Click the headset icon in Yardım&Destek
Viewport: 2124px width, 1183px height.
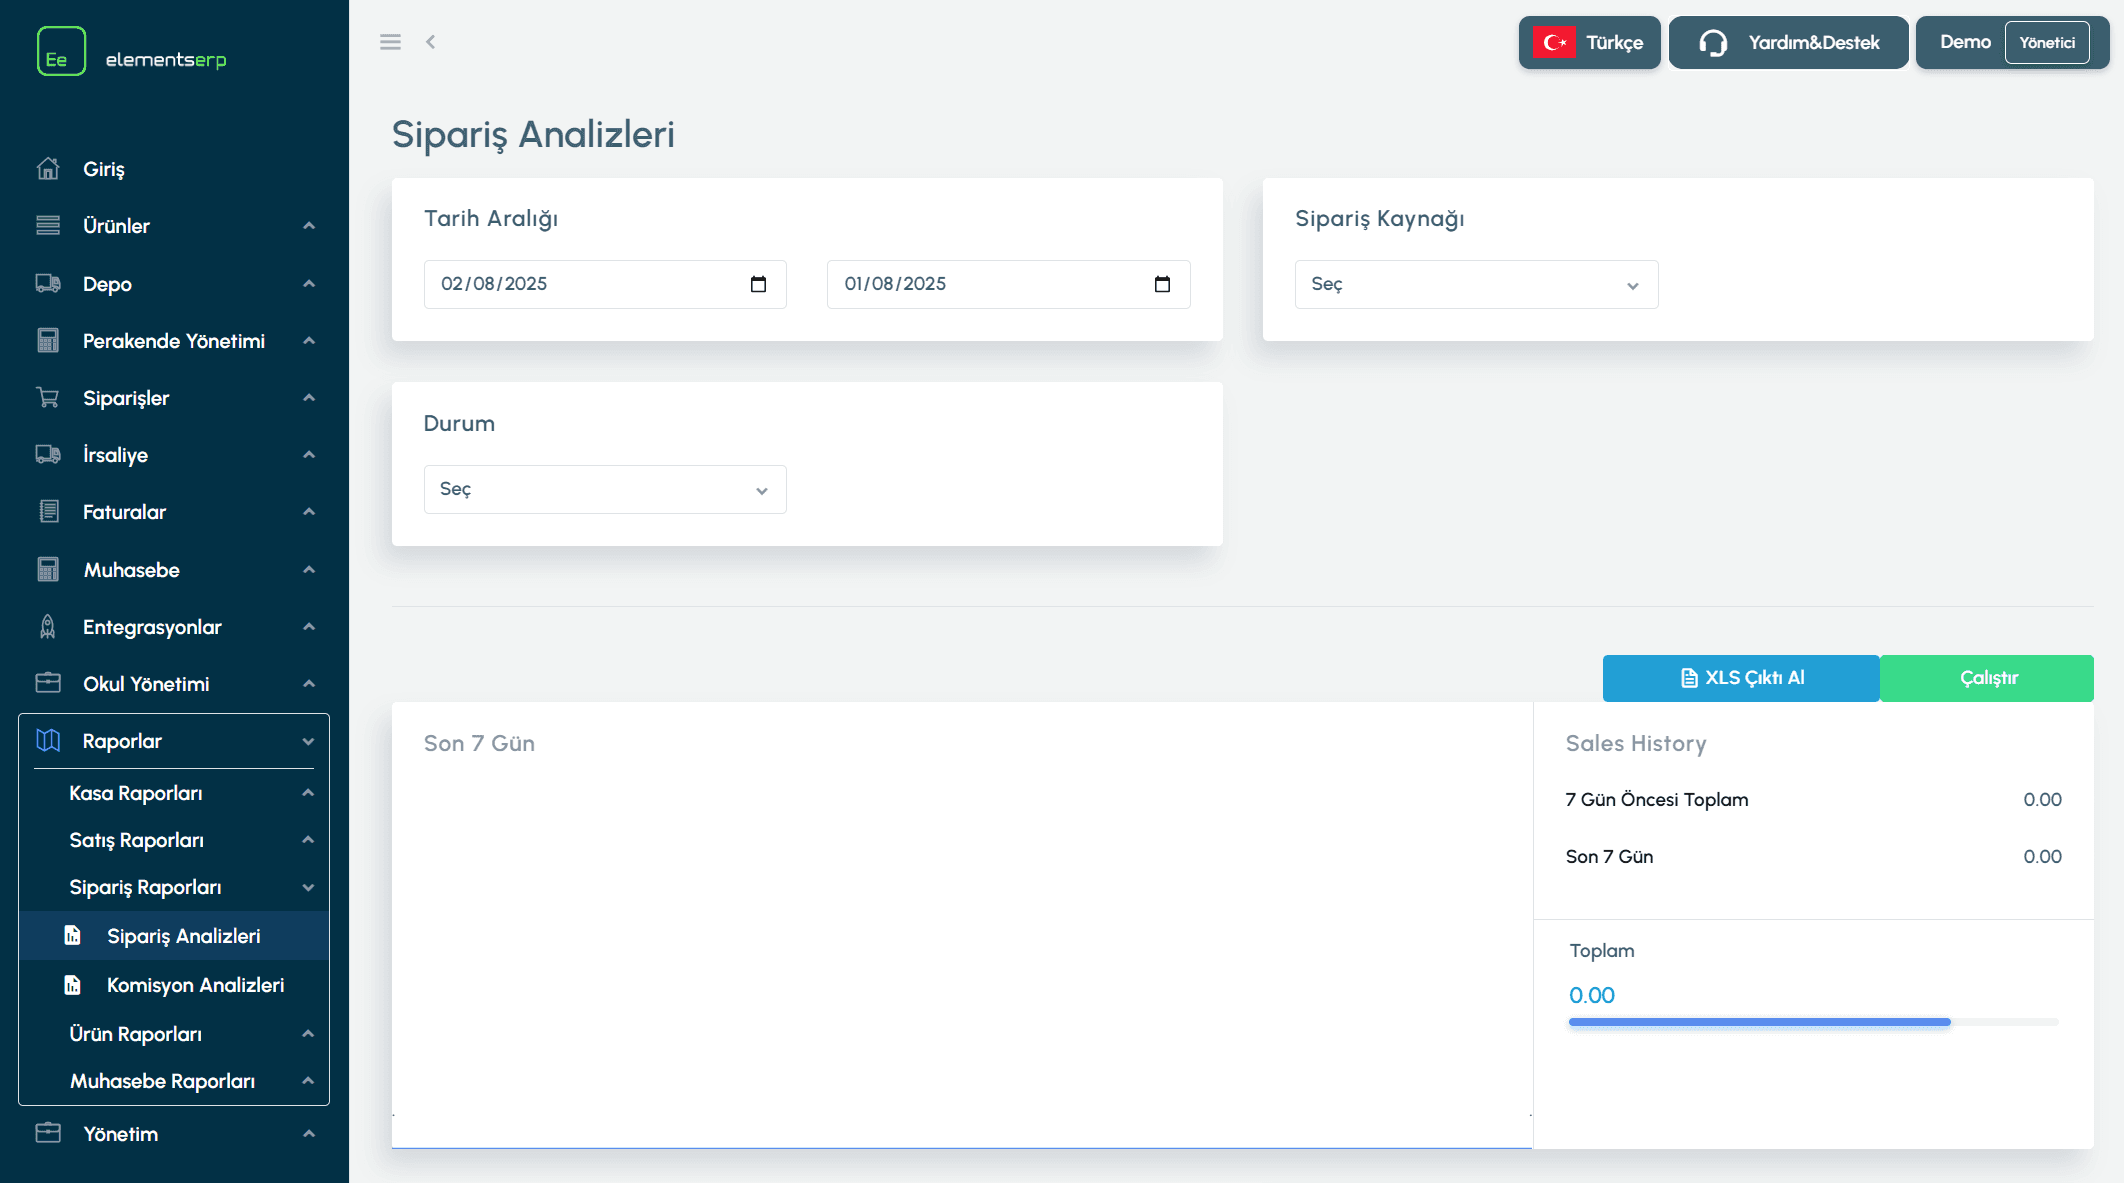(x=1713, y=43)
